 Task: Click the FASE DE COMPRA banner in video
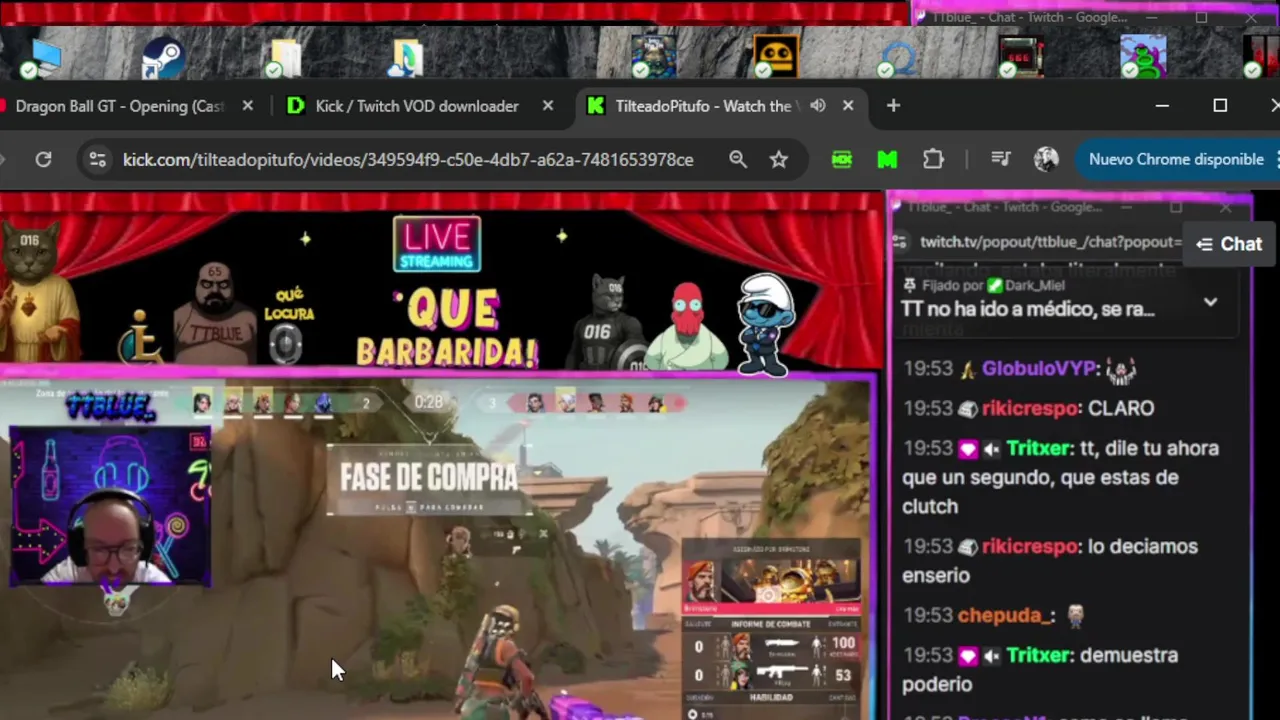pos(428,478)
